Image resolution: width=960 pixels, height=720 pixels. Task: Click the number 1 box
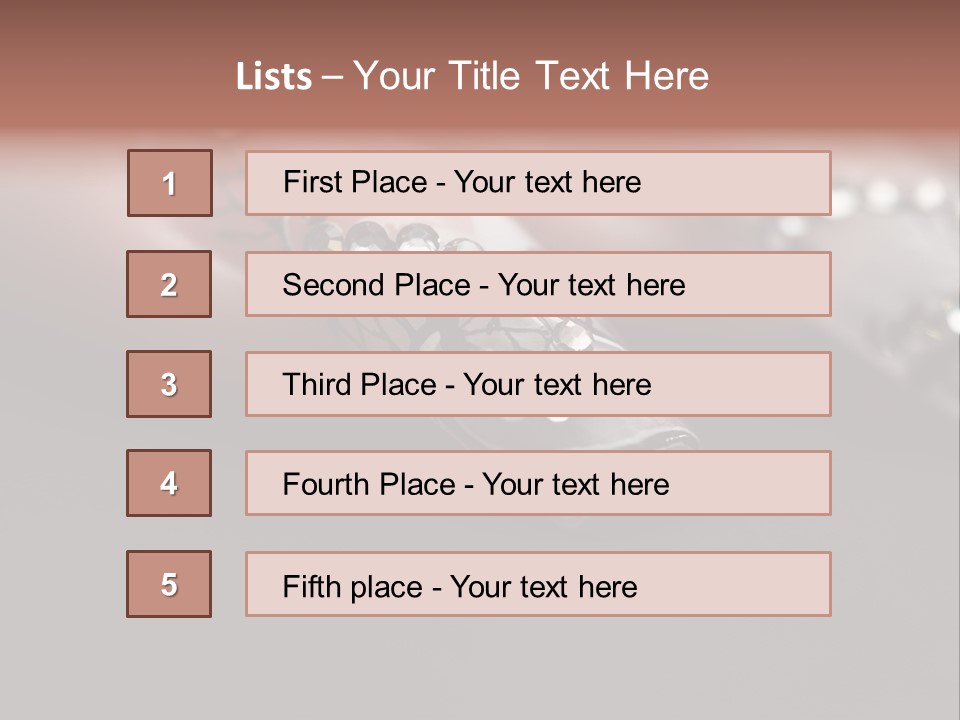tap(170, 183)
